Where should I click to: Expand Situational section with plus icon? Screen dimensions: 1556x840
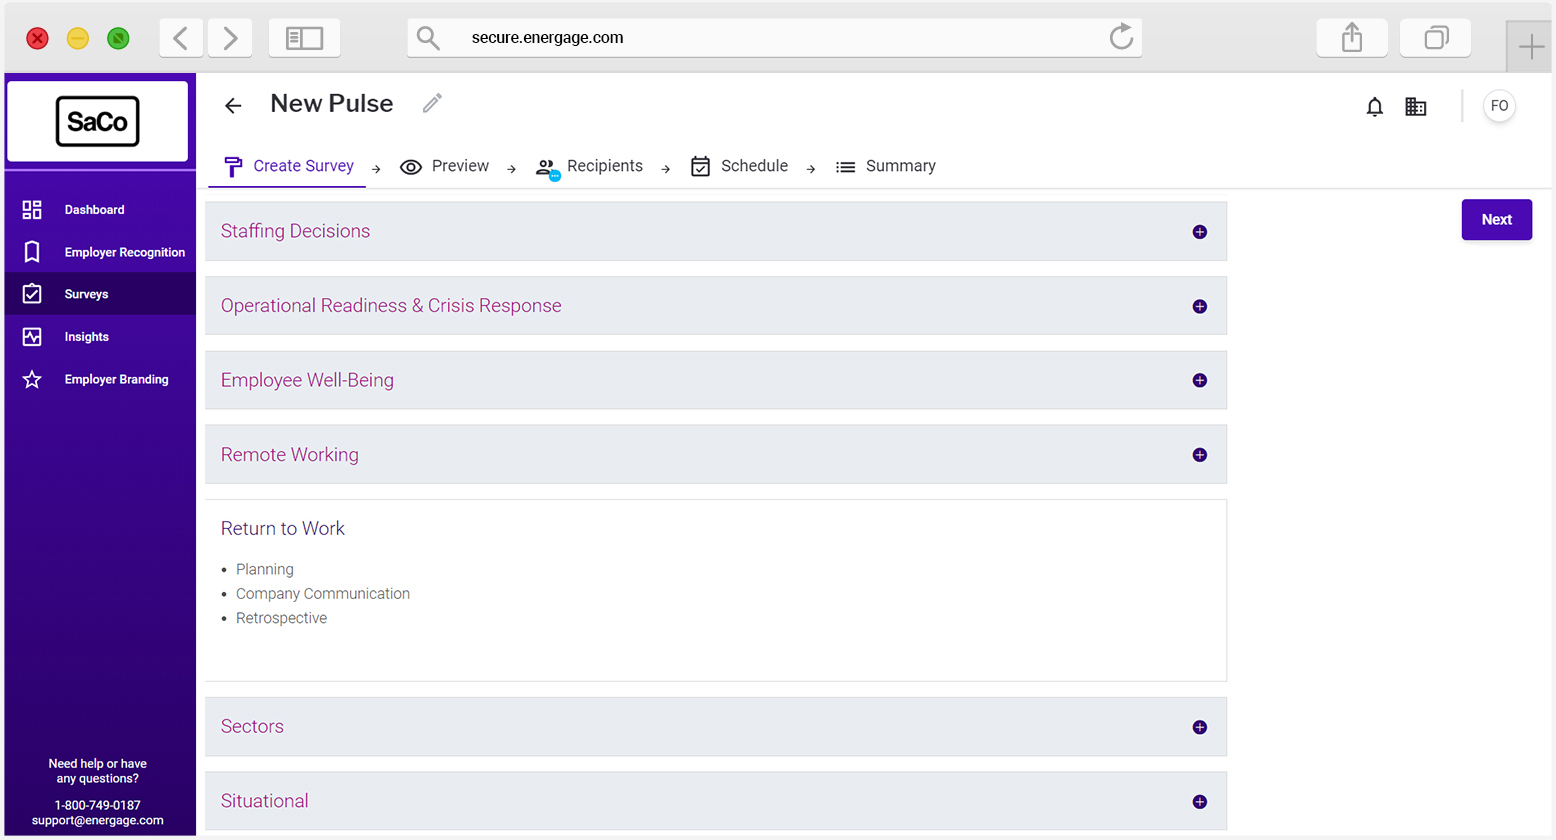coord(1200,802)
